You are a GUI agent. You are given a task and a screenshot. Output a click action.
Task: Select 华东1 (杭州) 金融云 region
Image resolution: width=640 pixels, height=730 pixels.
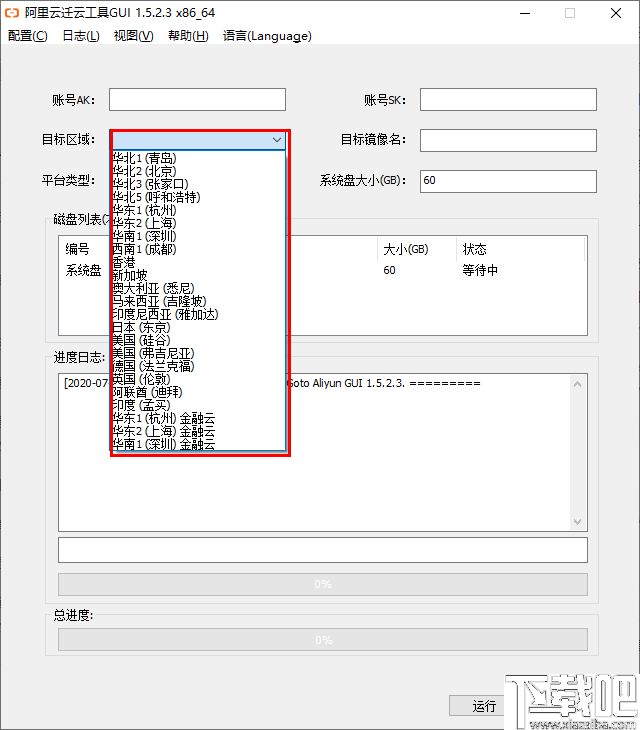(x=198, y=419)
